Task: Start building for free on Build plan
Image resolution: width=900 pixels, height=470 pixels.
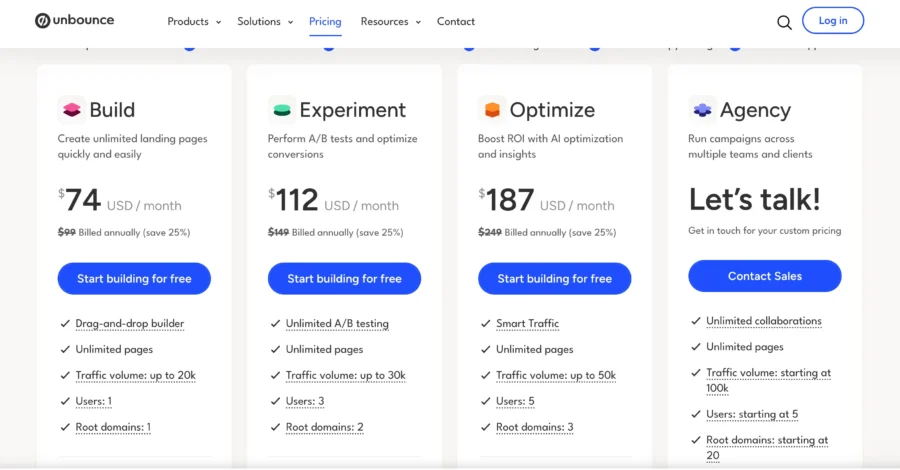Action: [134, 278]
